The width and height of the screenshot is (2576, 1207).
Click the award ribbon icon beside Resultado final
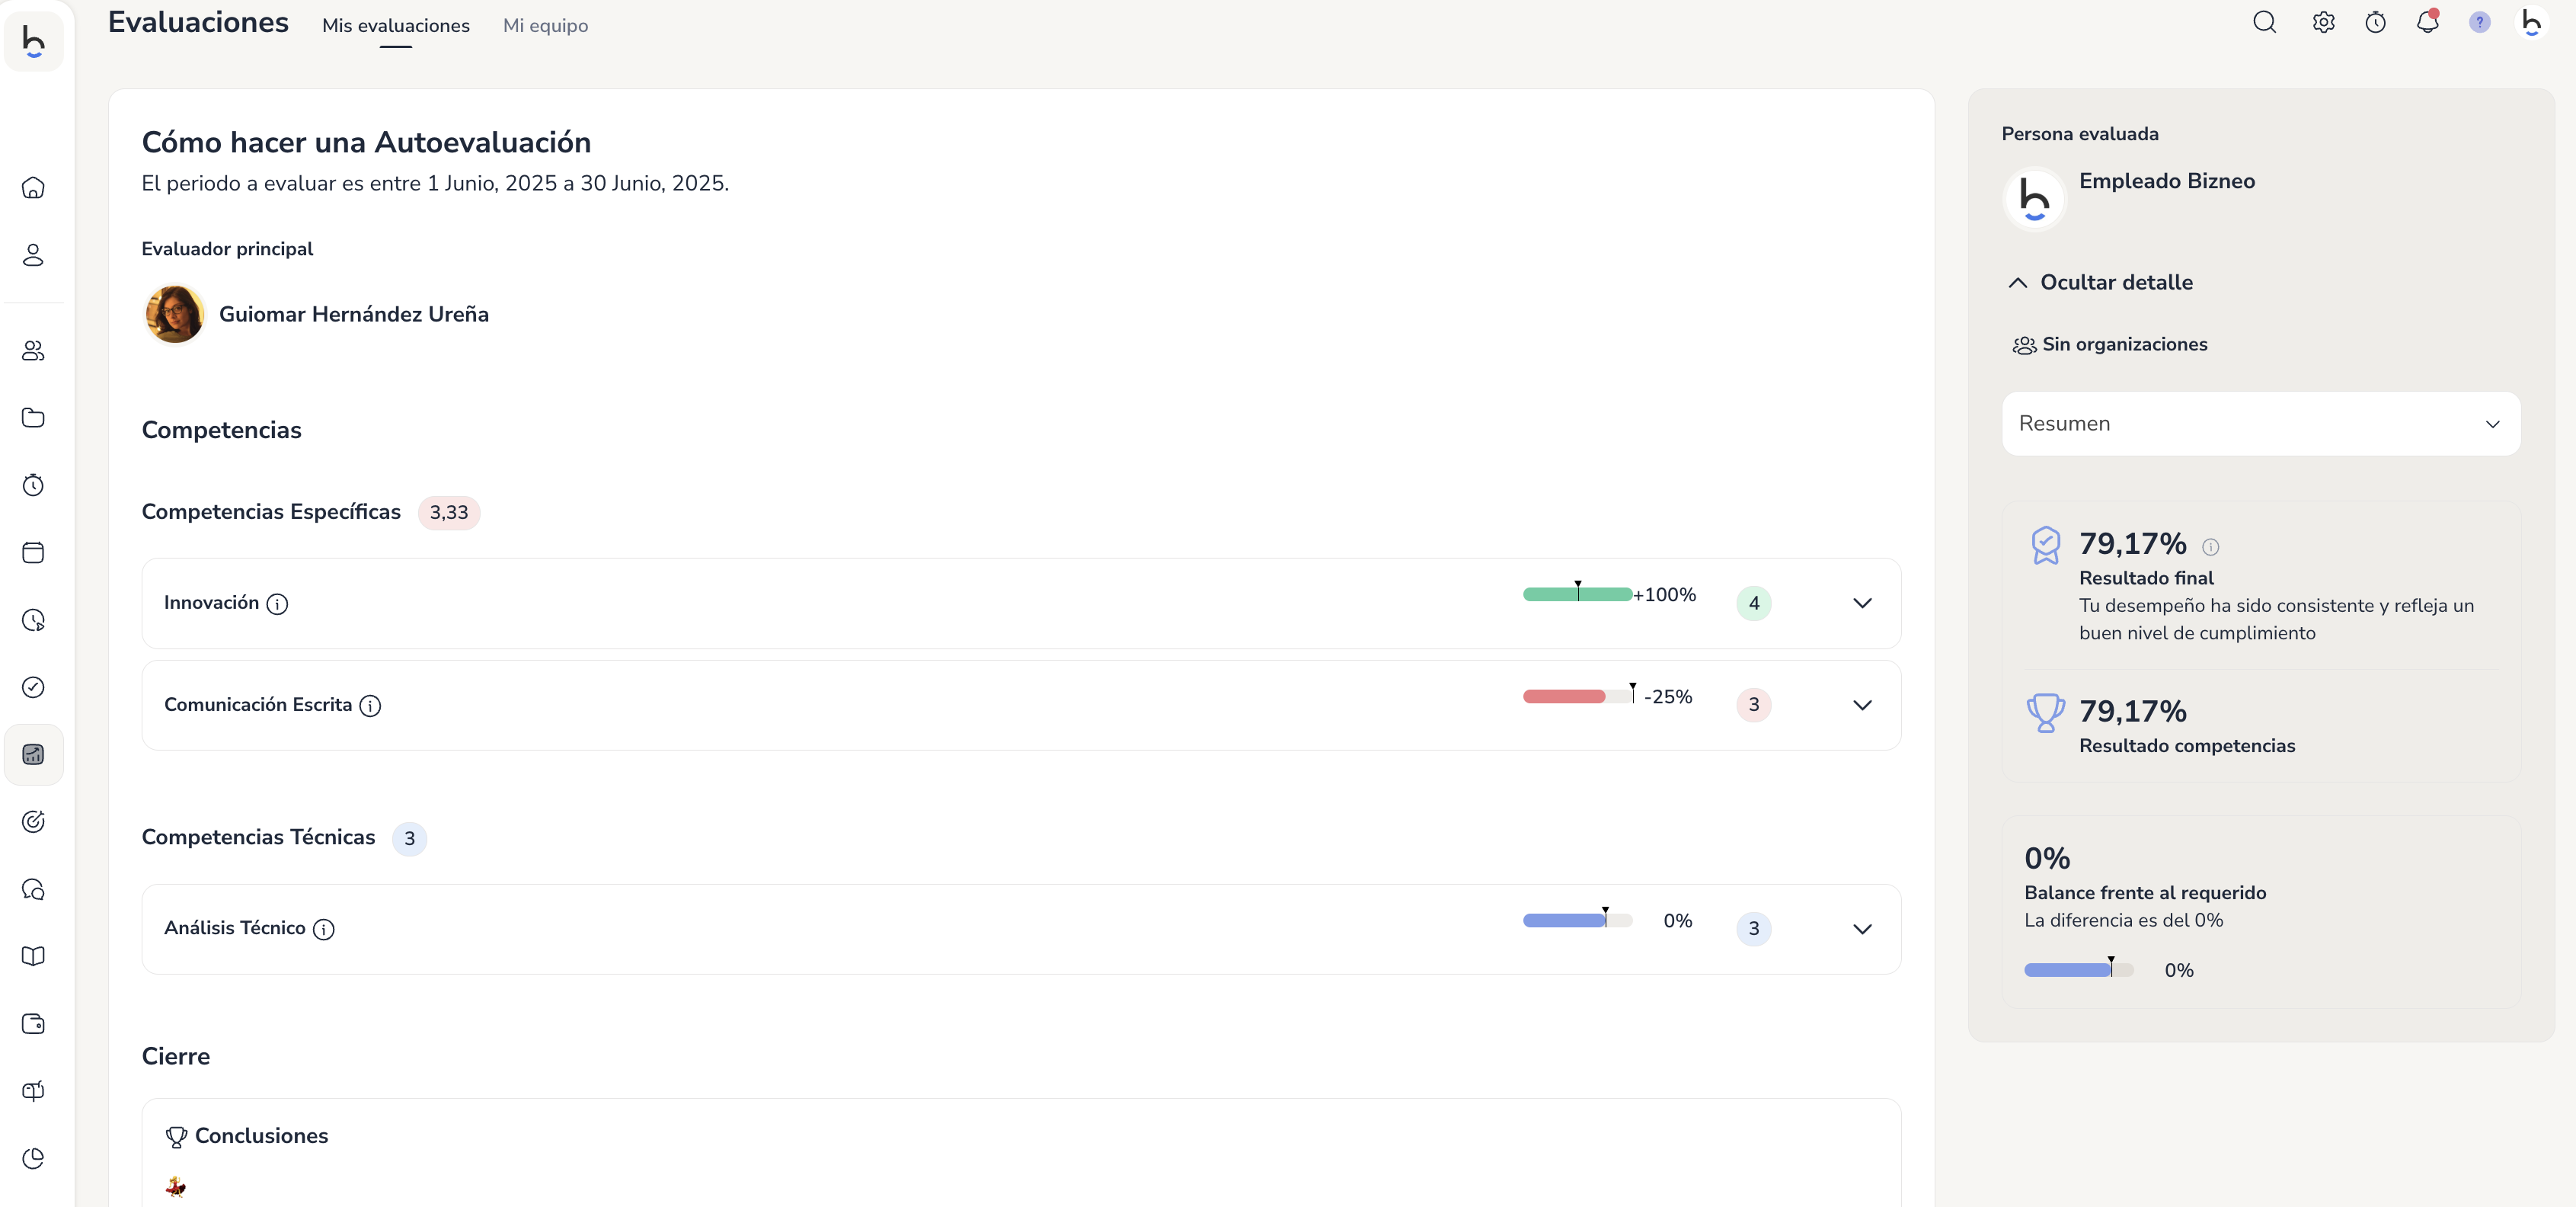(x=2046, y=546)
